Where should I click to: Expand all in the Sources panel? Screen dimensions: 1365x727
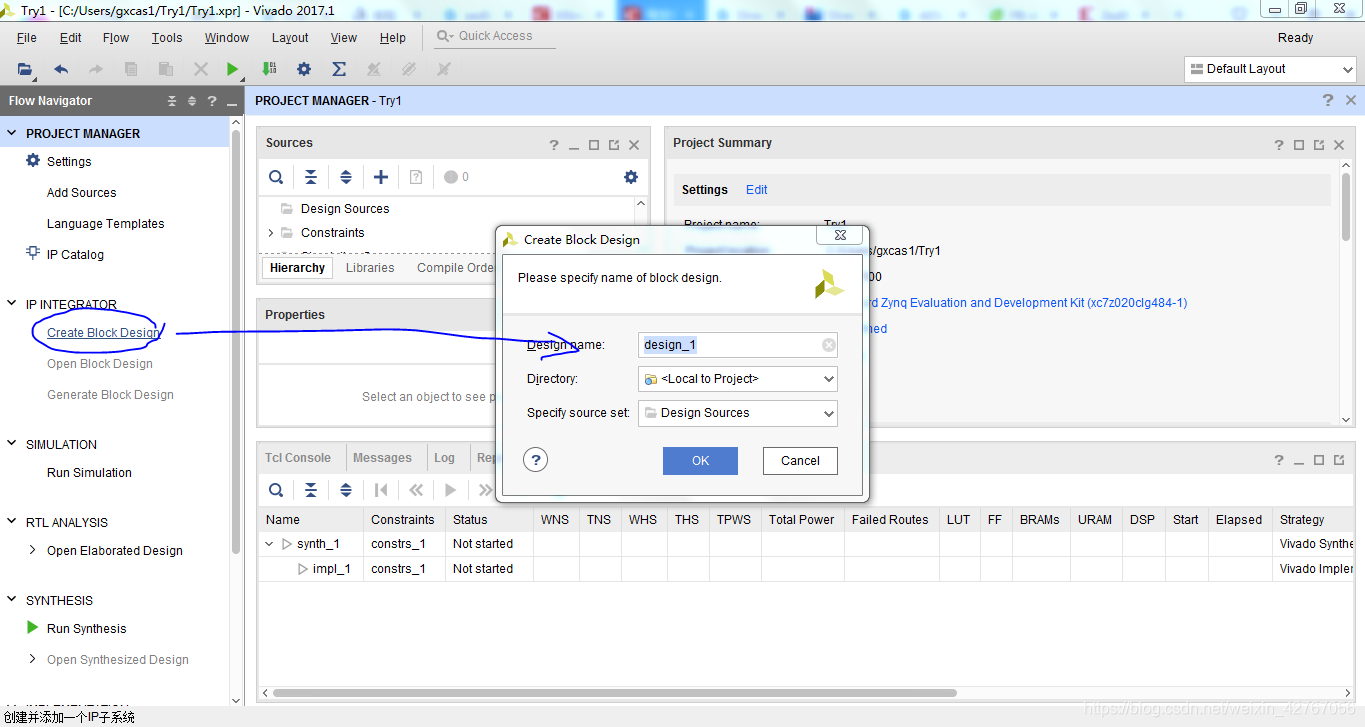point(346,177)
